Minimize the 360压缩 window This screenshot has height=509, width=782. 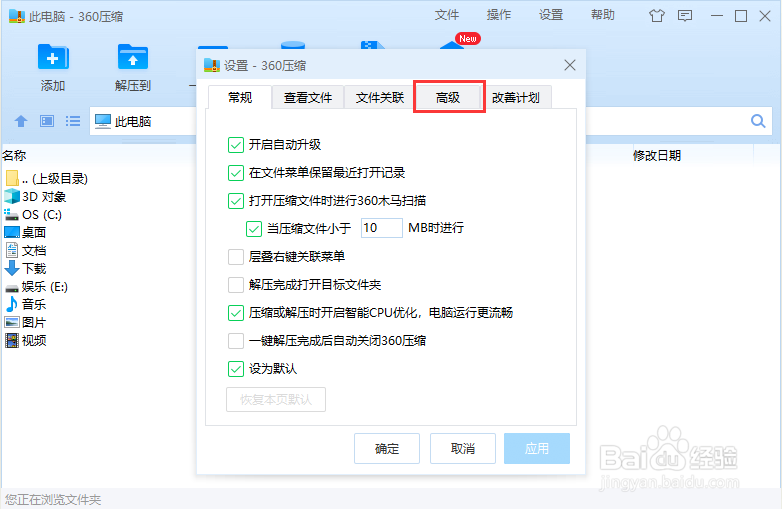tap(717, 16)
